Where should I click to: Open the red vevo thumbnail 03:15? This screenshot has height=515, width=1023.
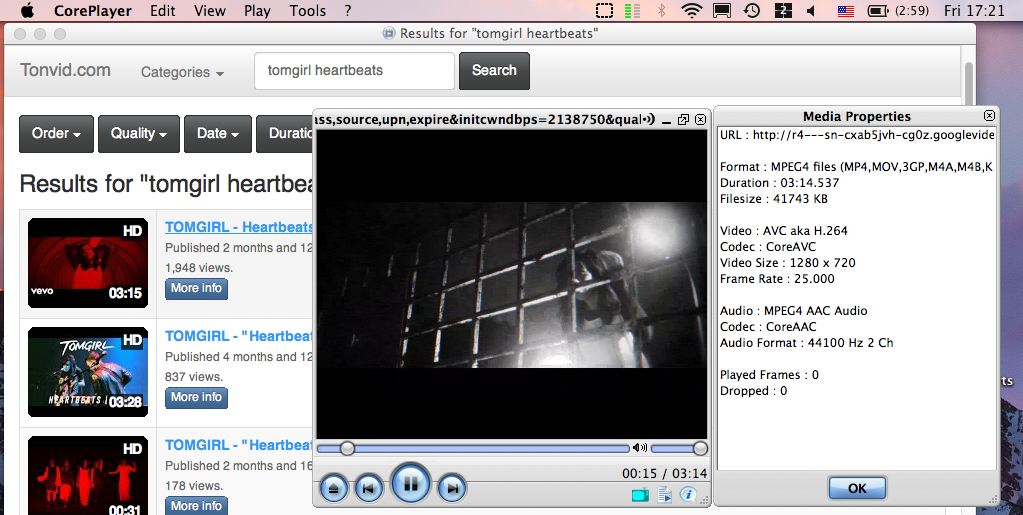[x=88, y=262]
